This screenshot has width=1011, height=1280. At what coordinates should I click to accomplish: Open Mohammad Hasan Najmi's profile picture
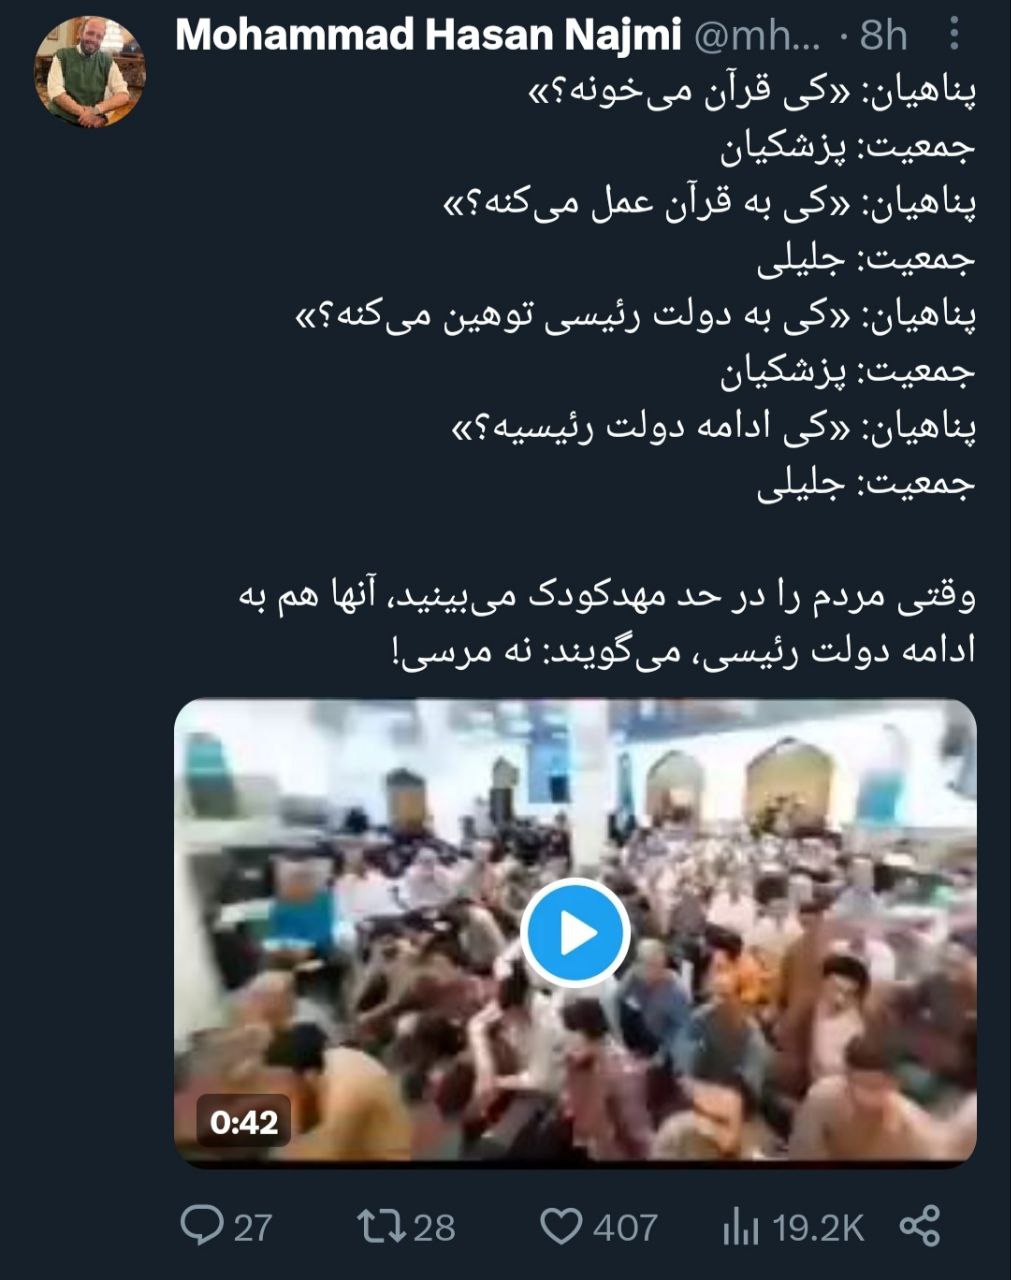[91, 71]
